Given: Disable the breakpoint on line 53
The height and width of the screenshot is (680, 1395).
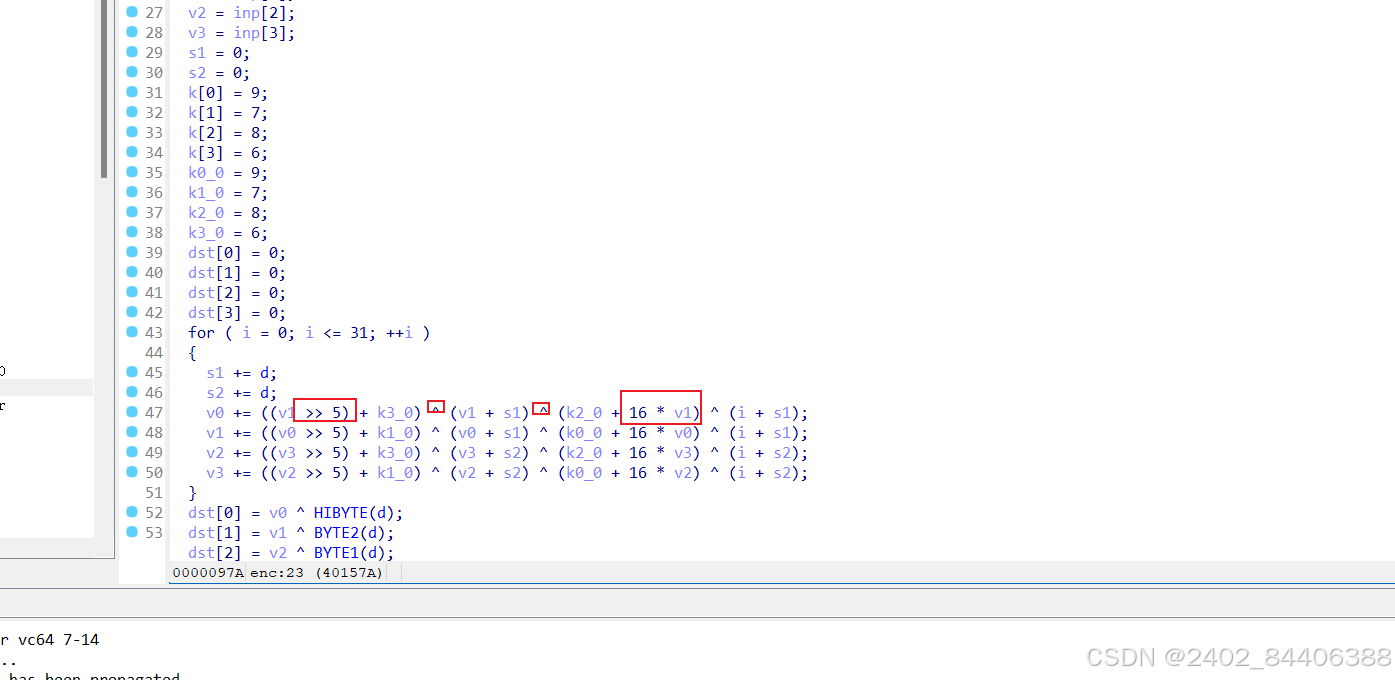Looking at the screenshot, I should point(131,532).
